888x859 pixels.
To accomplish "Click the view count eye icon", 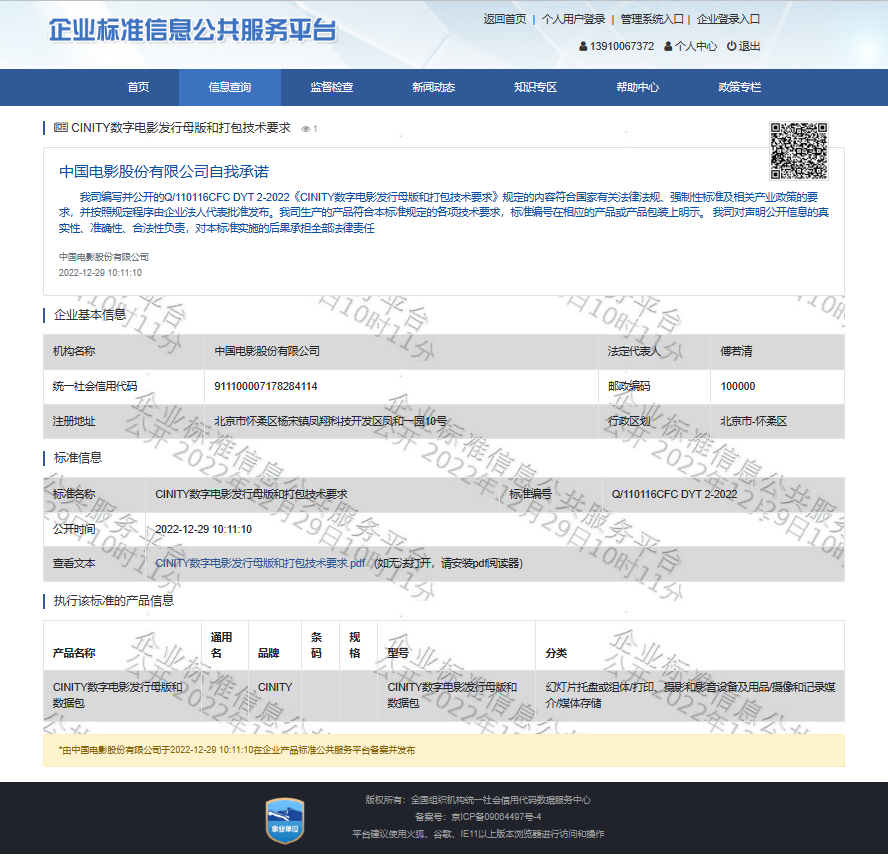I will point(306,129).
